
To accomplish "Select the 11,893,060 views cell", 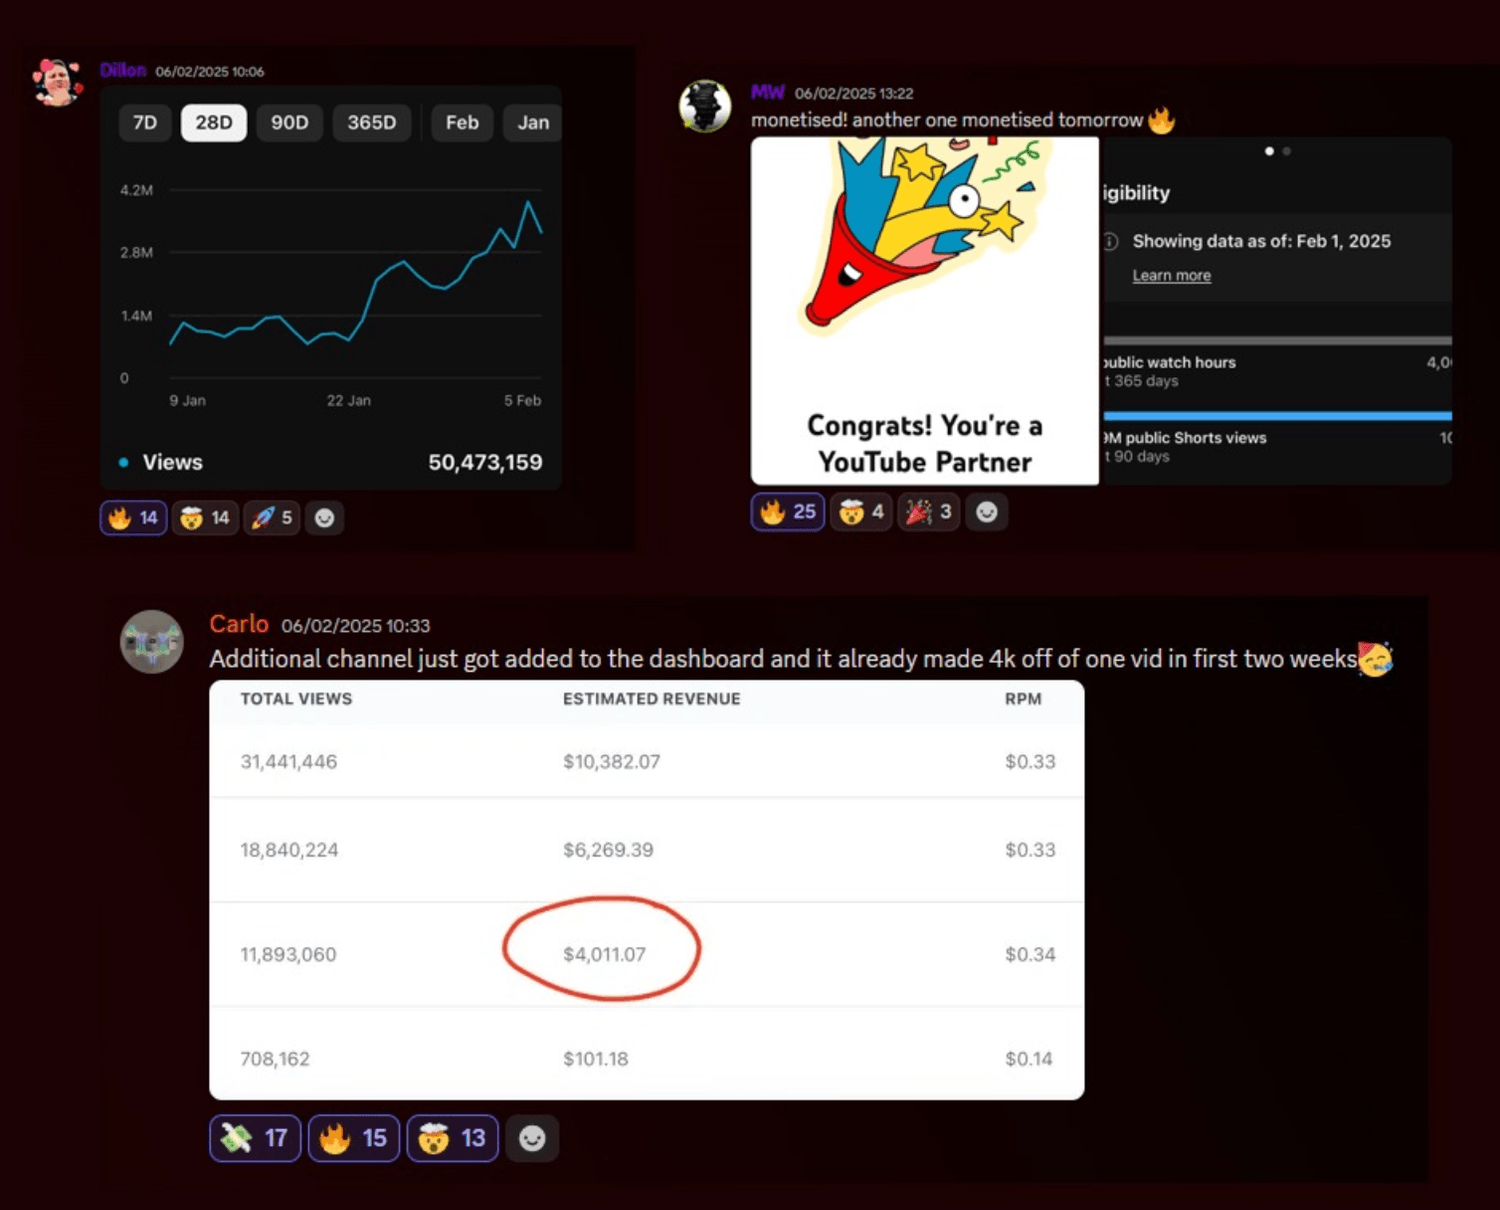I will (288, 955).
